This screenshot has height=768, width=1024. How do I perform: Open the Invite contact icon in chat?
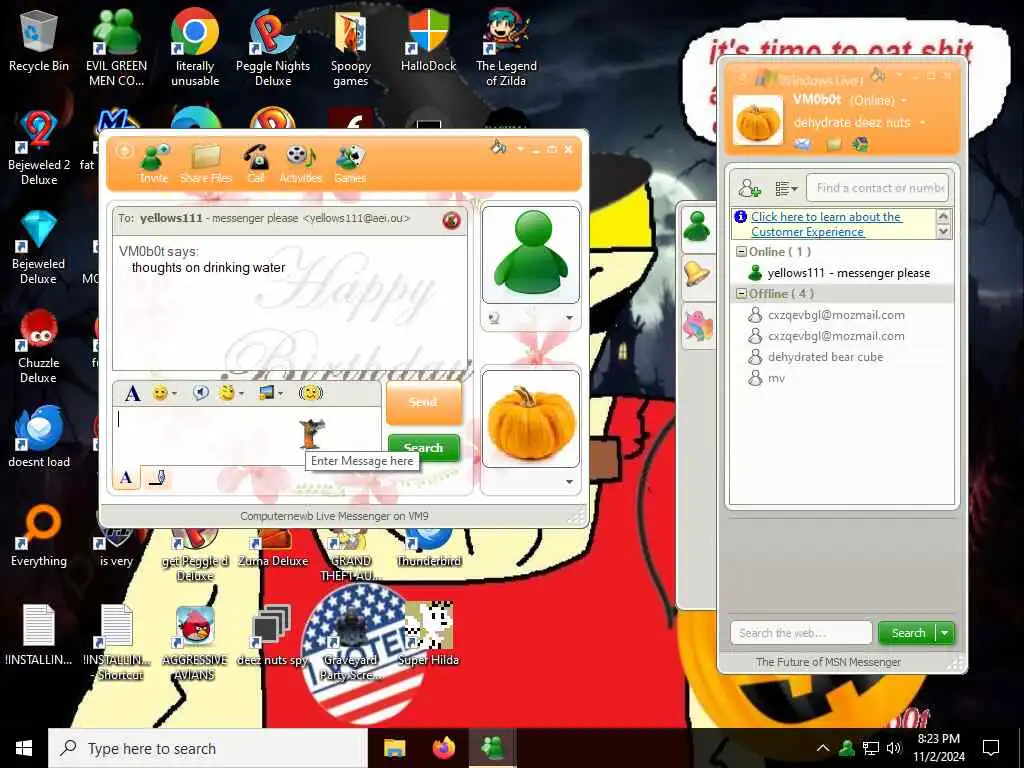click(154, 163)
